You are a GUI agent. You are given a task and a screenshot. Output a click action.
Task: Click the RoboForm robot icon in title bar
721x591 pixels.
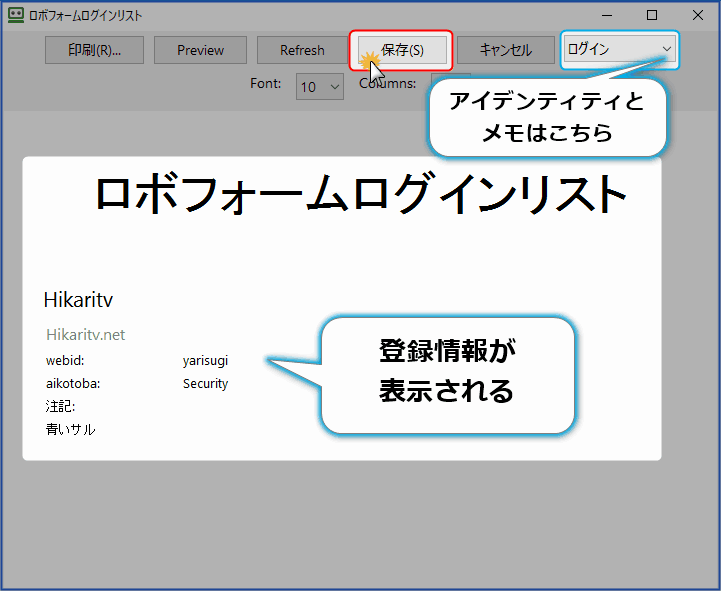[16, 15]
